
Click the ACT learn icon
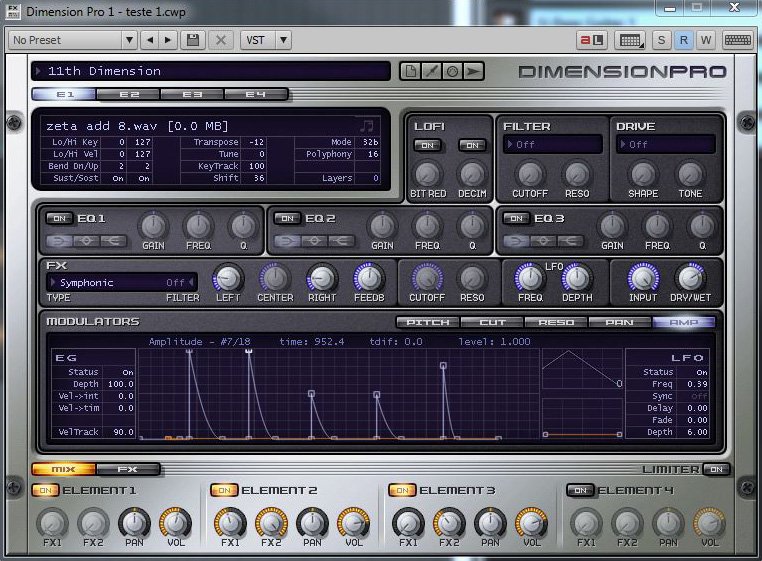[x=592, y=40]
